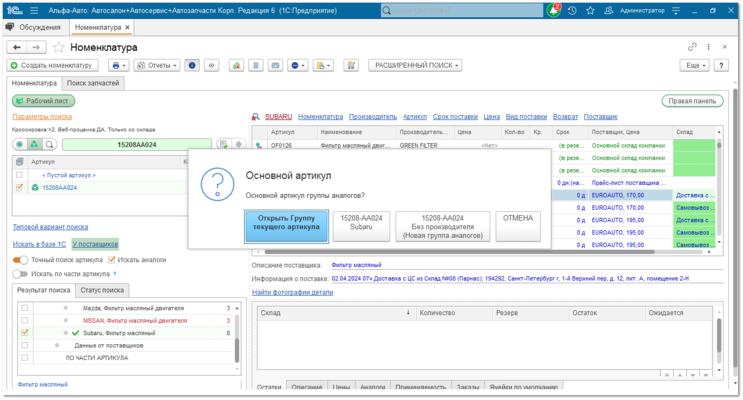The height and width of the screenshot is (400, 743).
Task: Sort by the Склад column arrow
Action: (408, 312)
